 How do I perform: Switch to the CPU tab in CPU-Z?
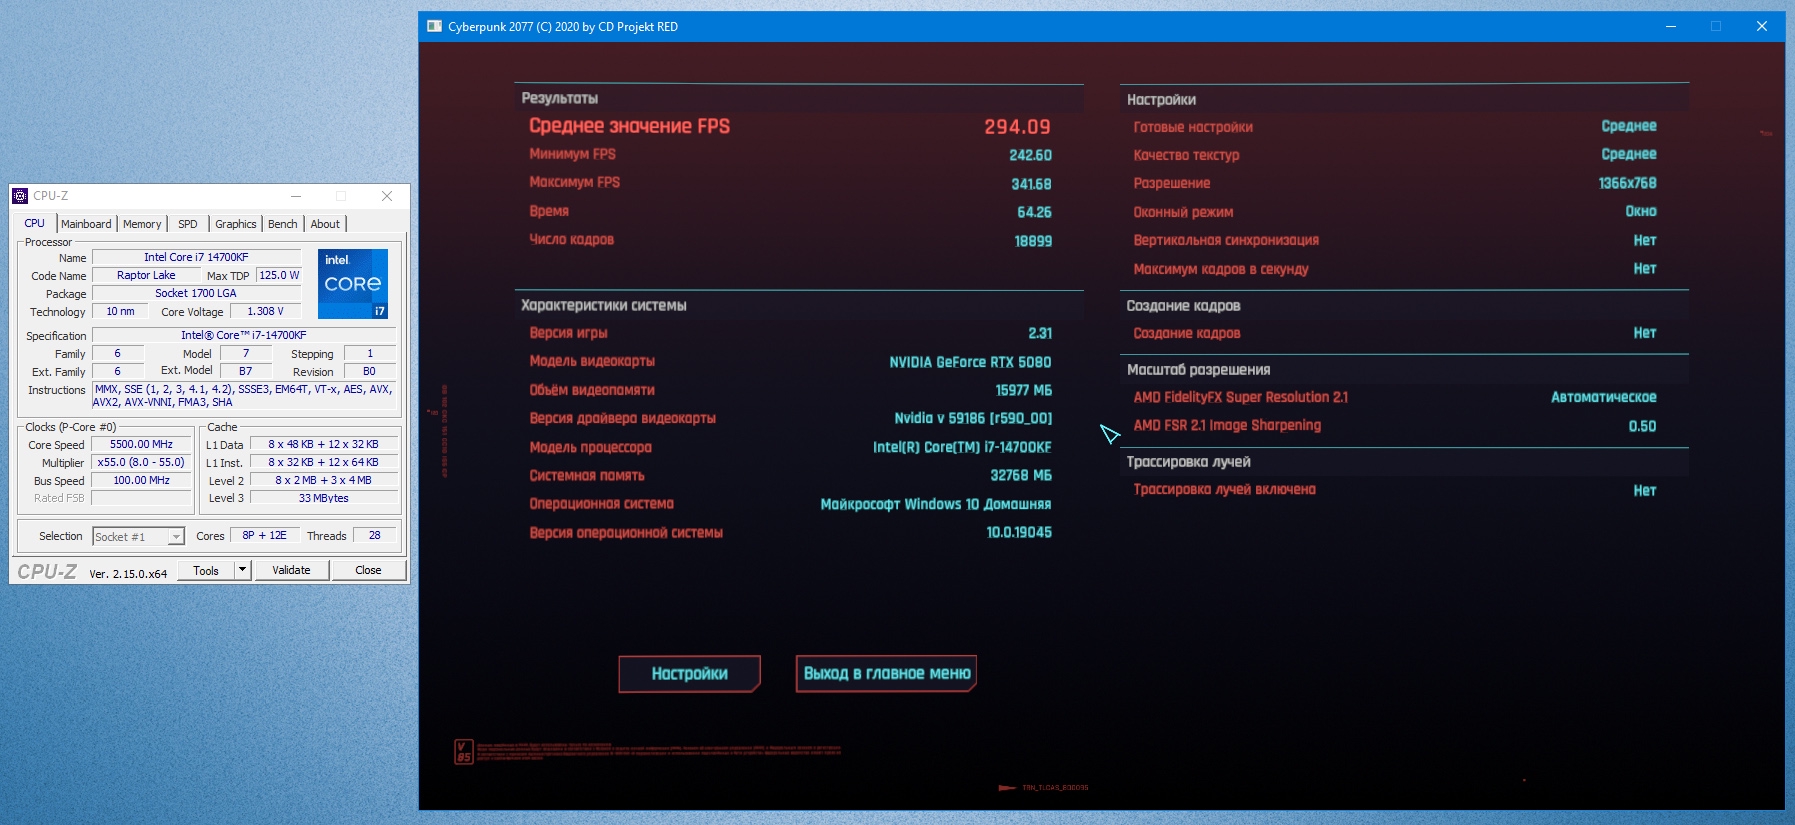tap(34, 224)
